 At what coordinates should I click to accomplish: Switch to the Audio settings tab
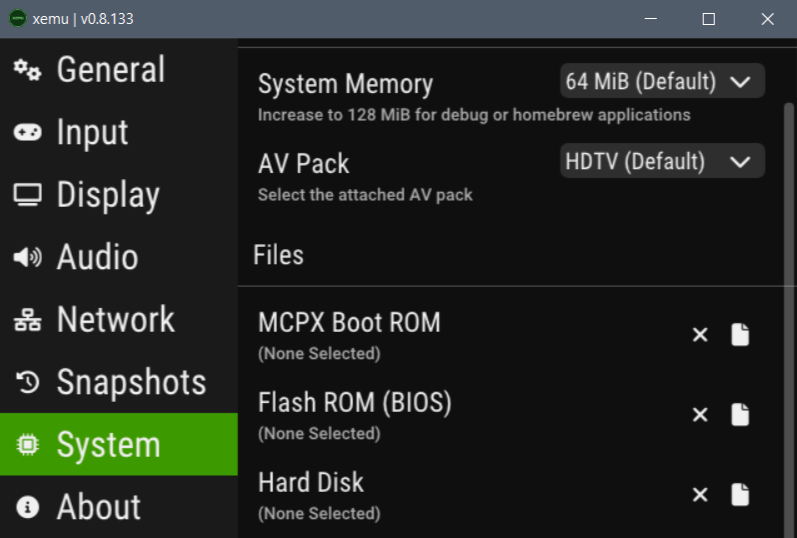(x=96, y=257)
